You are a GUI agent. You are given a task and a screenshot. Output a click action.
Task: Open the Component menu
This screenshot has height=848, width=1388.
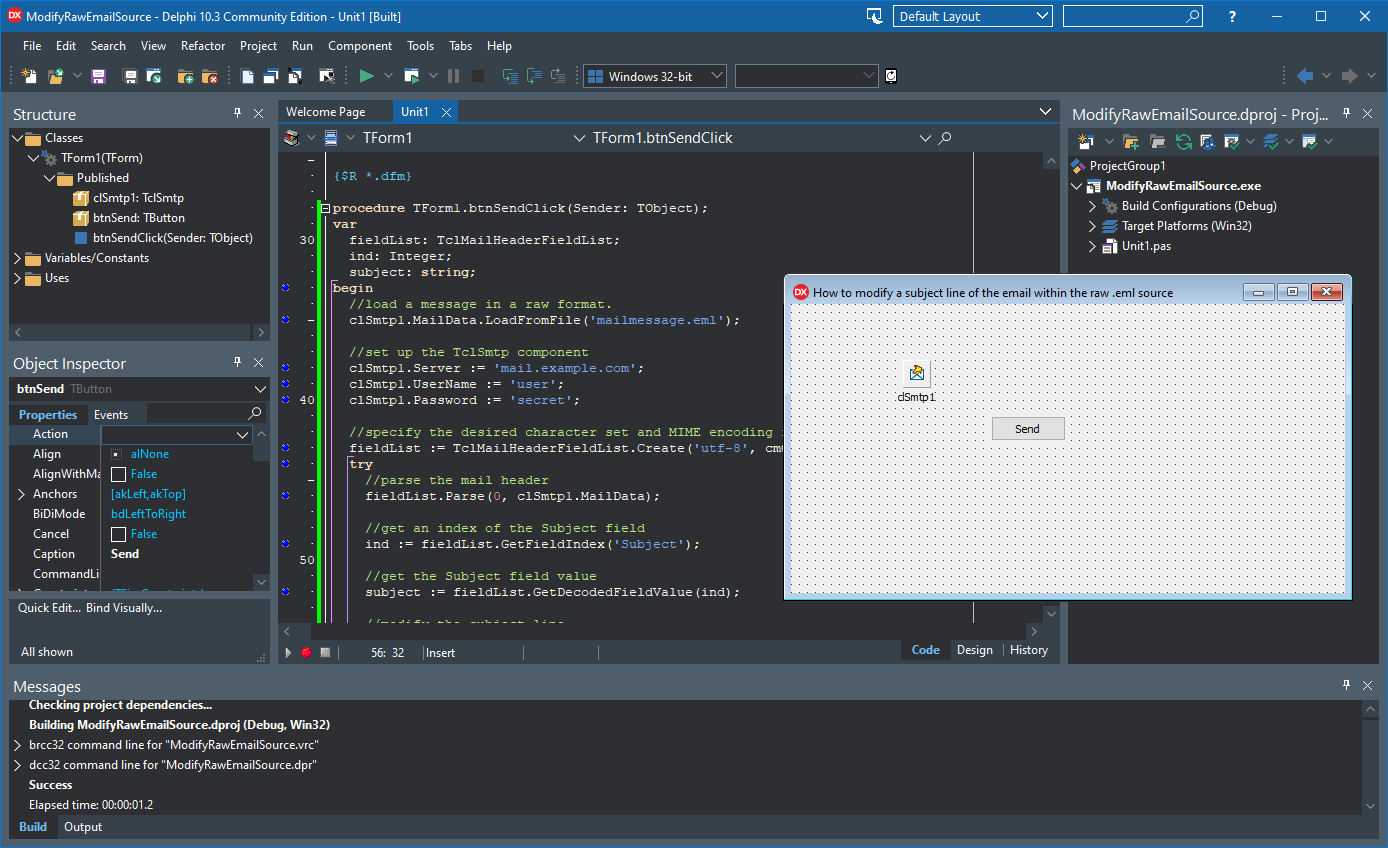[360, 46]
